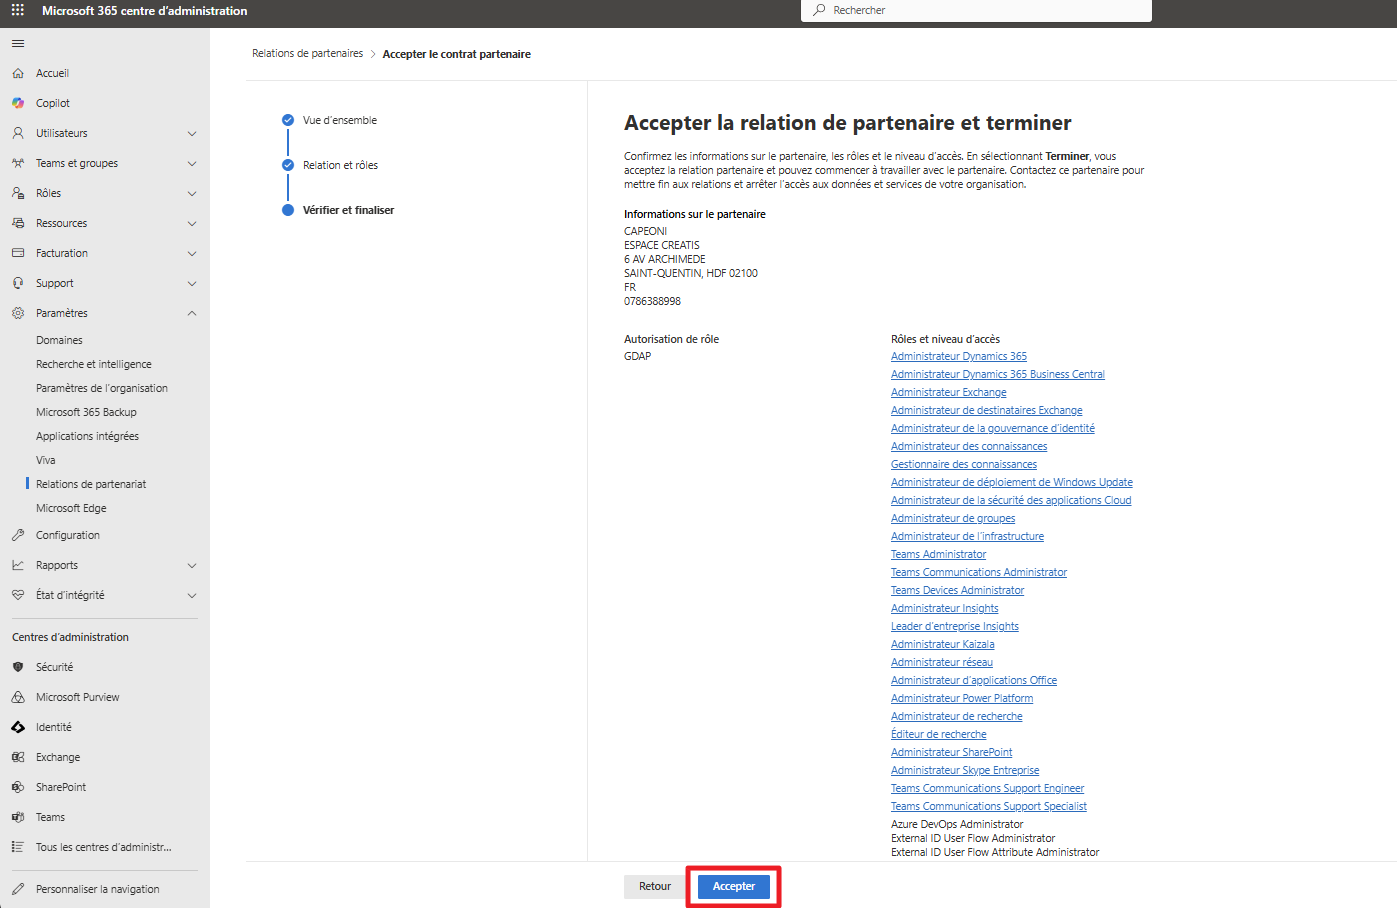1397x908 pixels.
Task: Open Paramètres de l'organisation
Action: 102,388
